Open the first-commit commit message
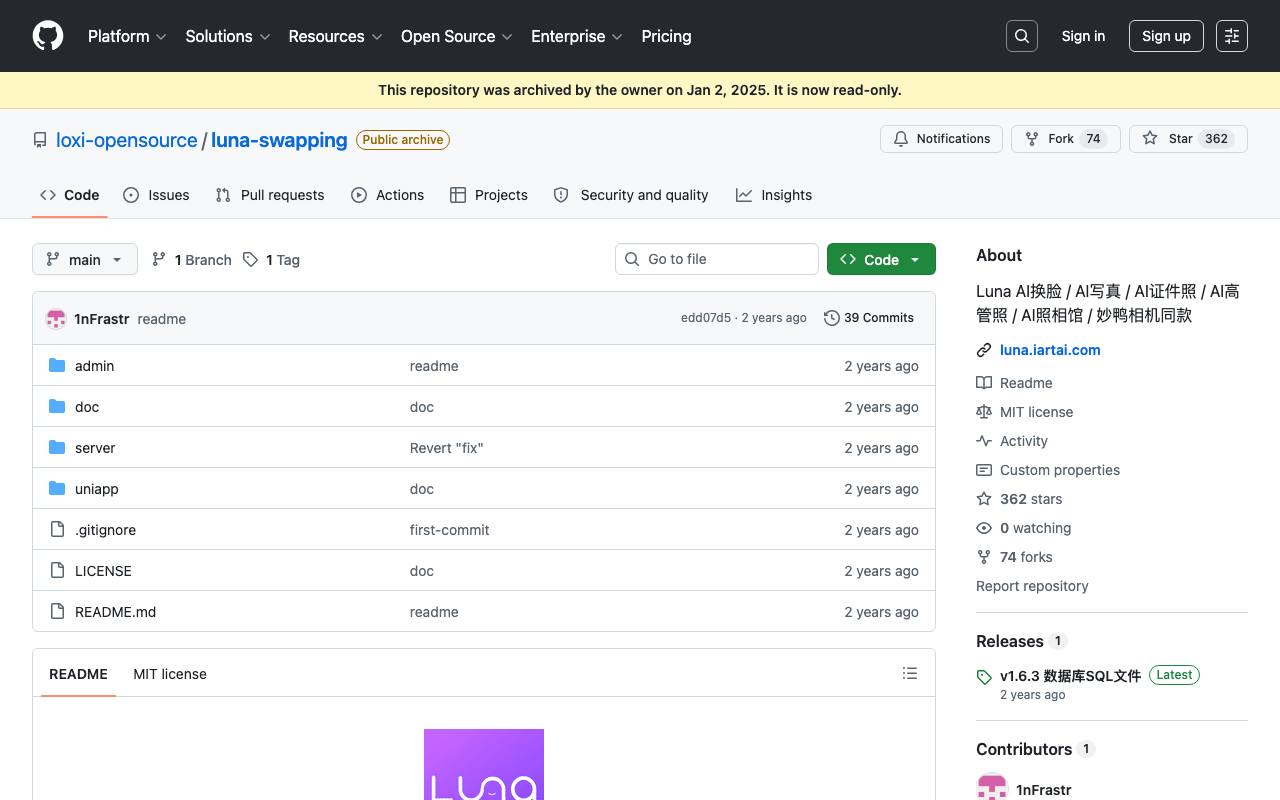1280x800 pixels. 449,530
